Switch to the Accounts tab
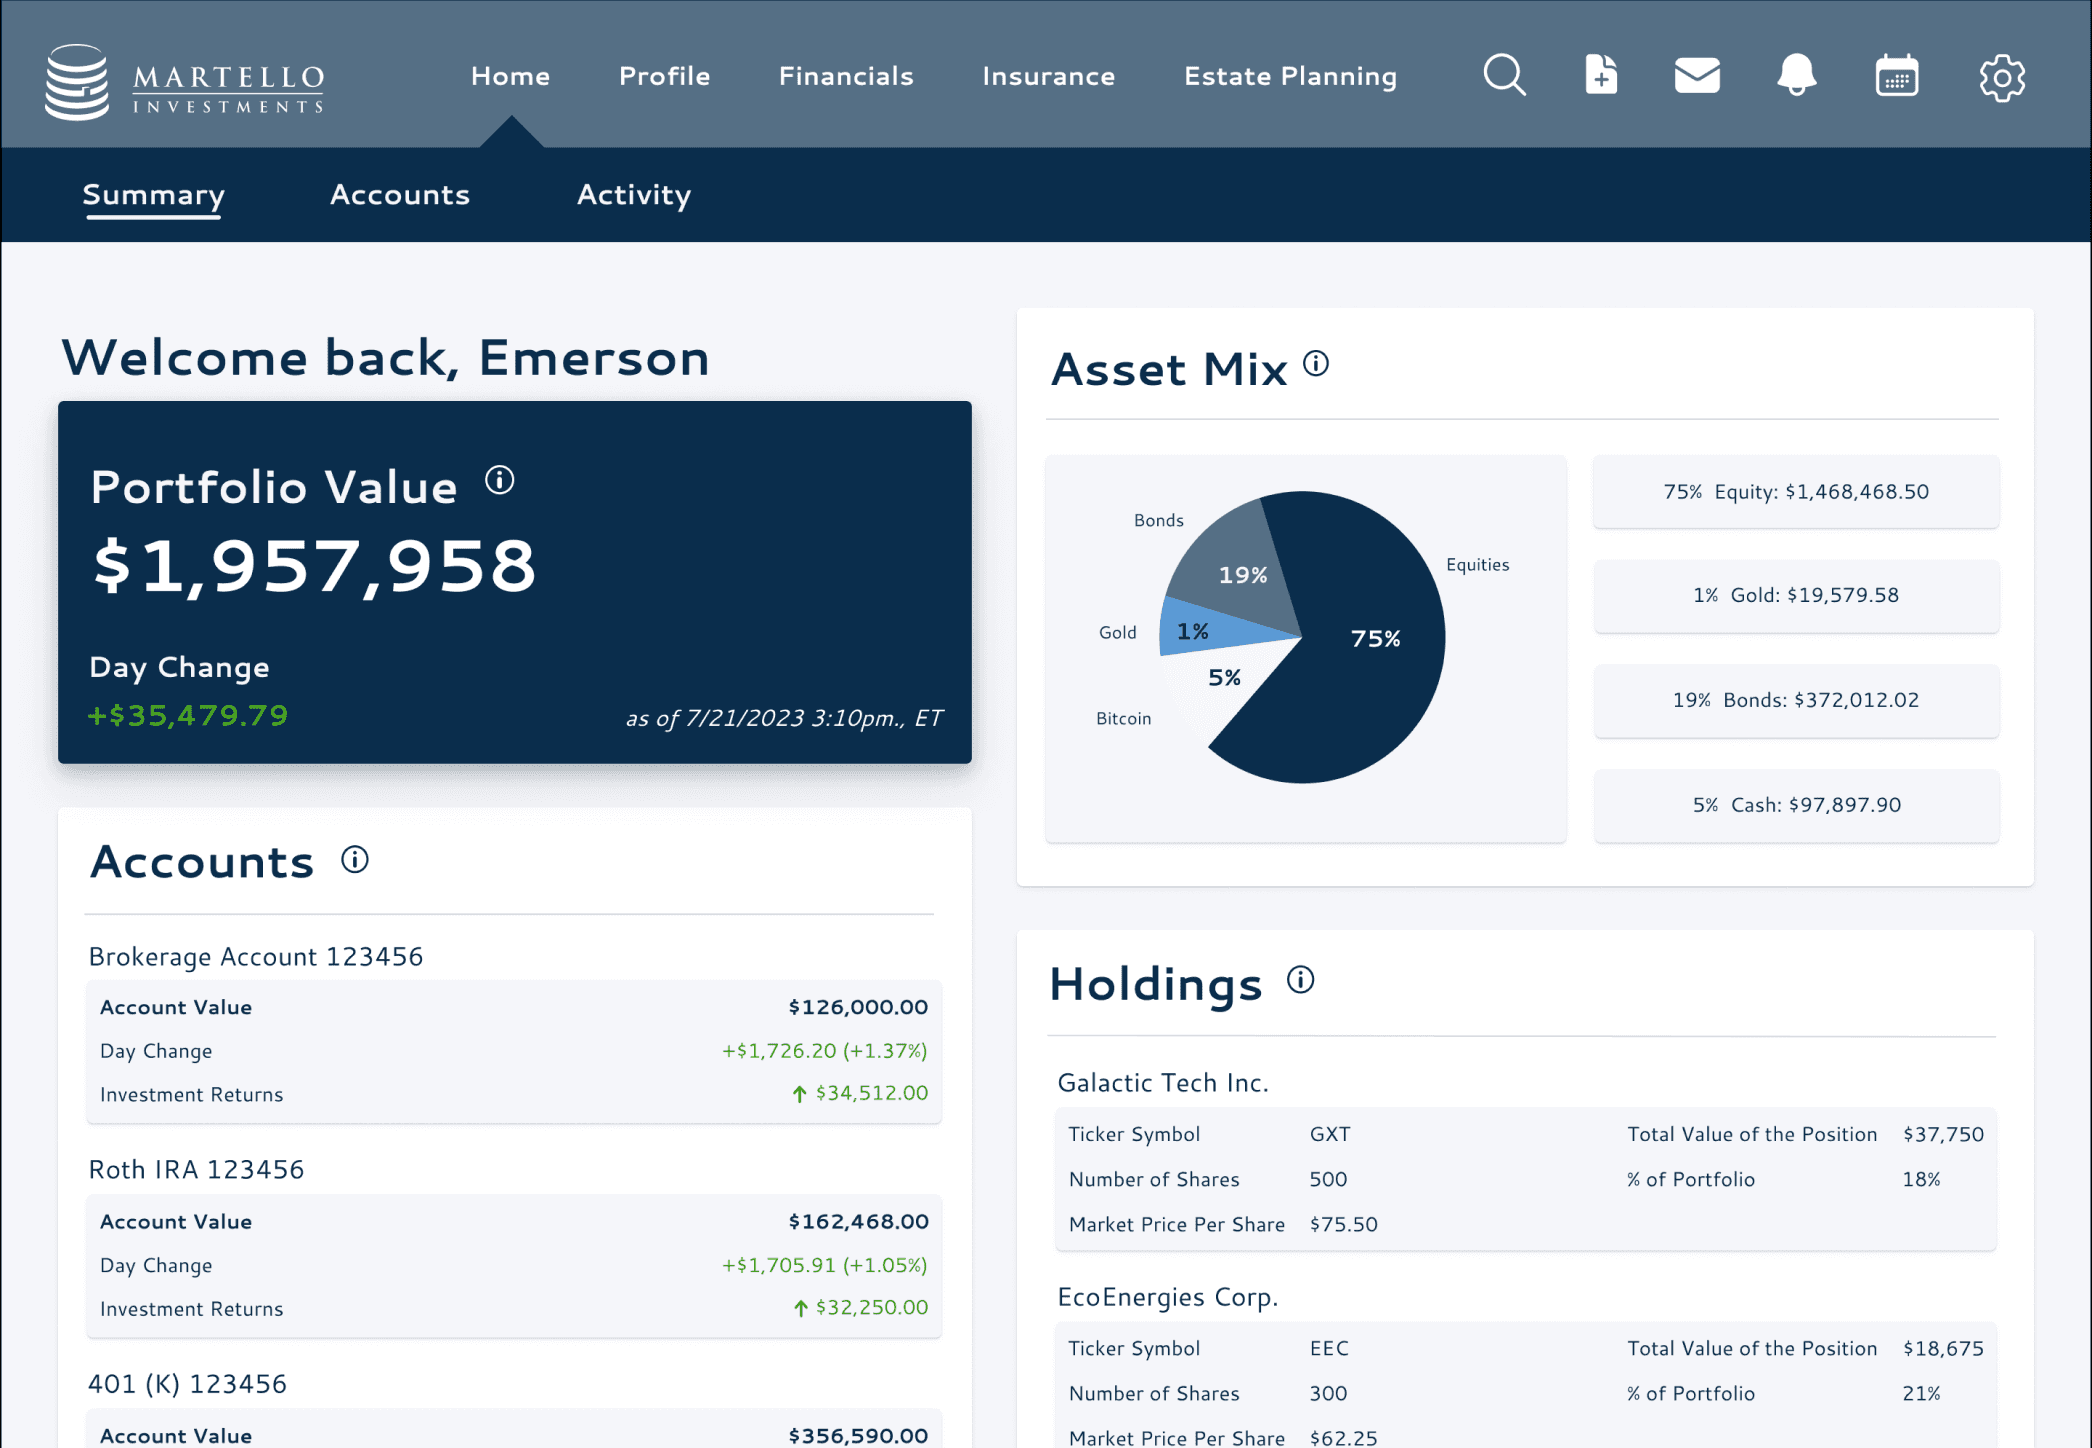Screen dimensions: 2092x1448 pos(400,194)
